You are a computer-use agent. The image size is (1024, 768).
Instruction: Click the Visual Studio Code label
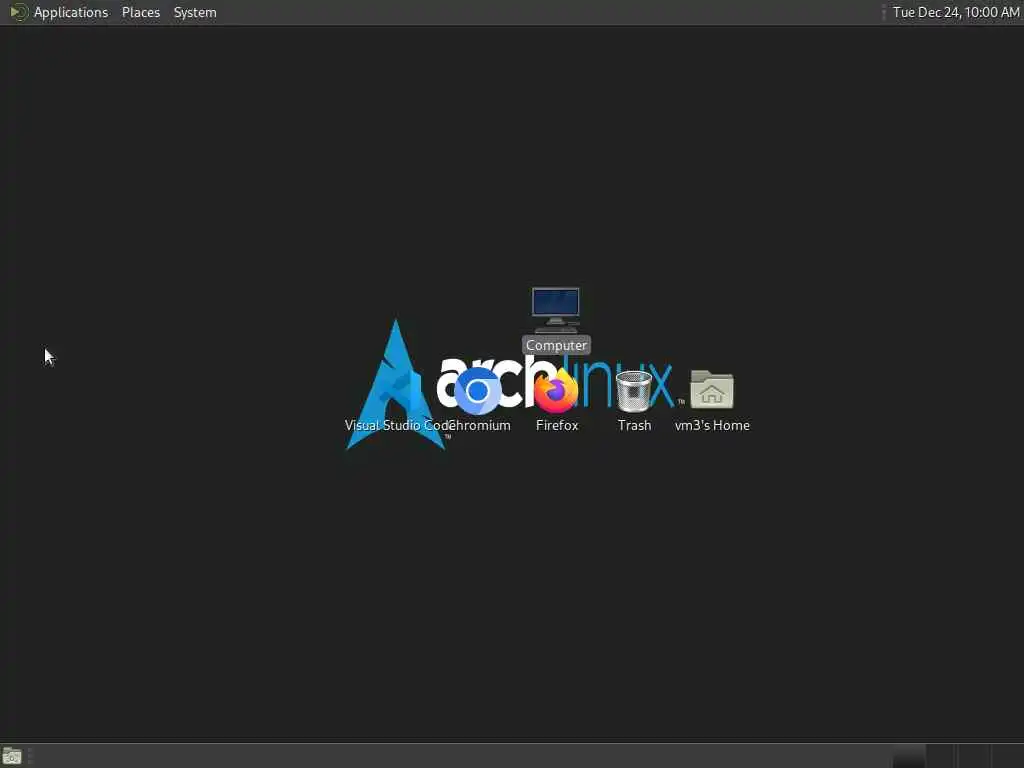click(x=399, y=425)
